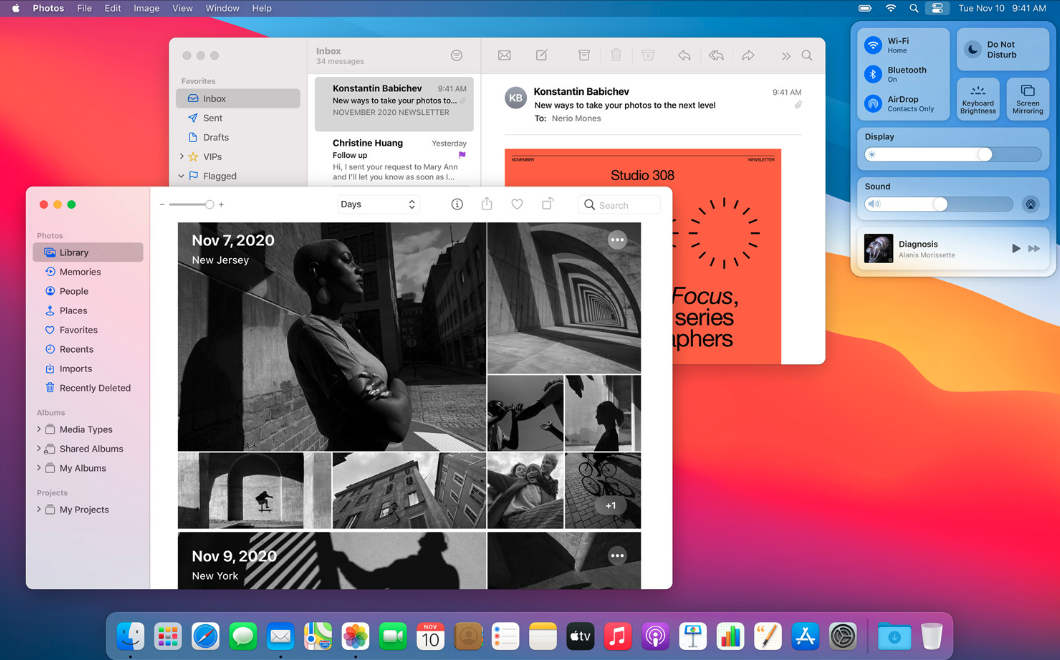Select Memories in Photos sidebar
This screenshot has height=660, width=1060.
coord(88,272)
